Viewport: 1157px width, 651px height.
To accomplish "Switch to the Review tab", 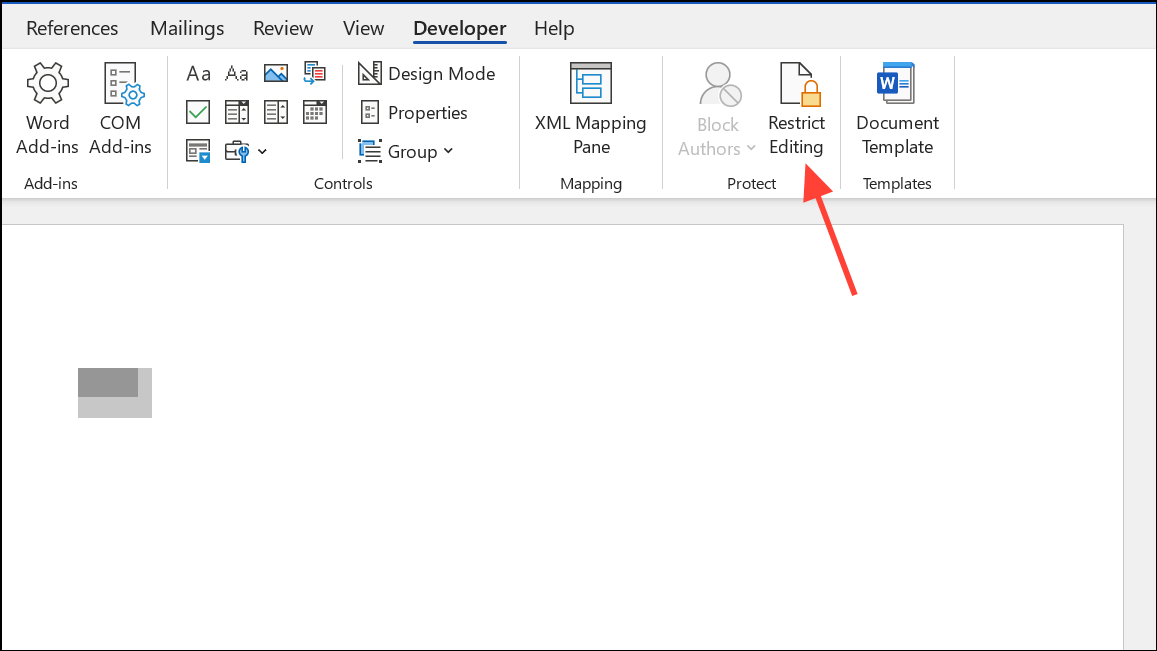I will tap(282, 28).
